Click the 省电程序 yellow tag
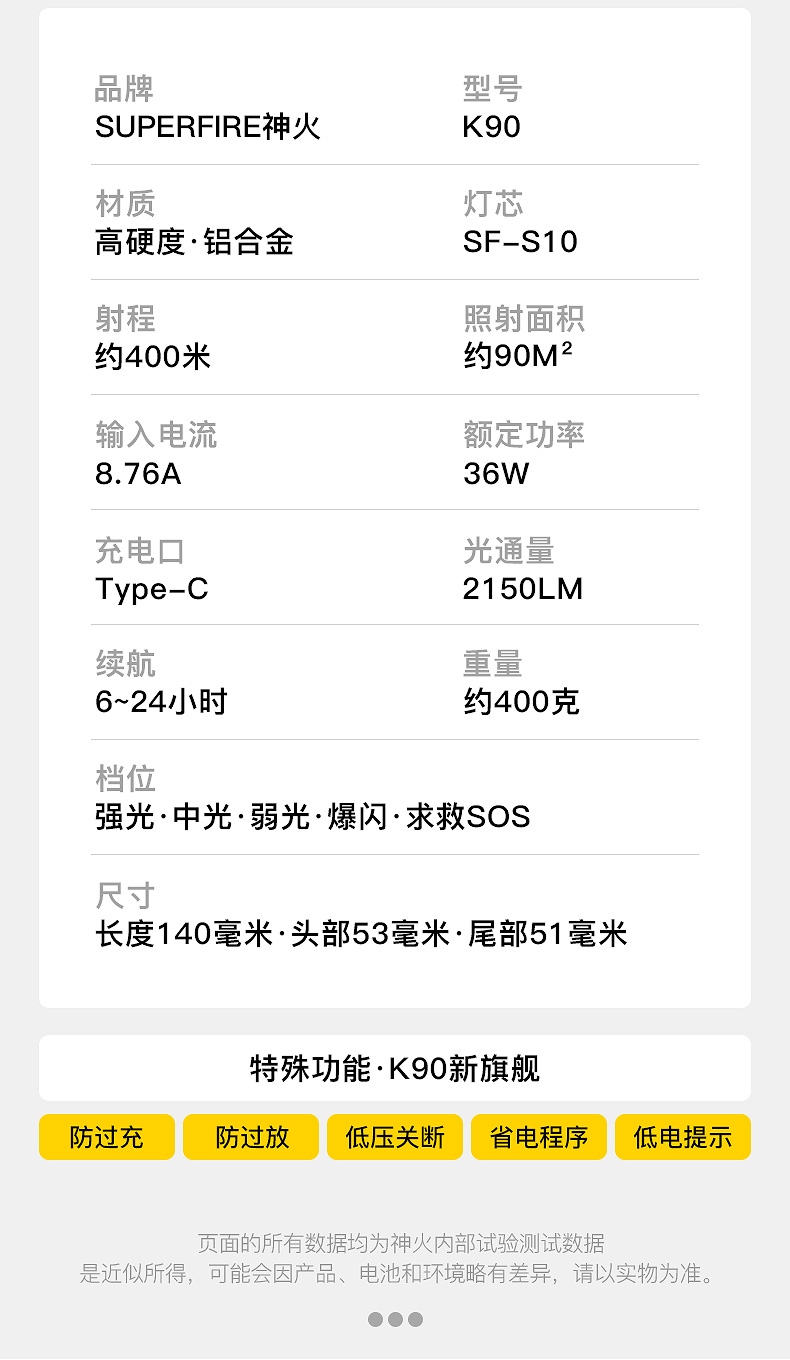The width and height of the screenshot is (790, 1360). 539,1137
